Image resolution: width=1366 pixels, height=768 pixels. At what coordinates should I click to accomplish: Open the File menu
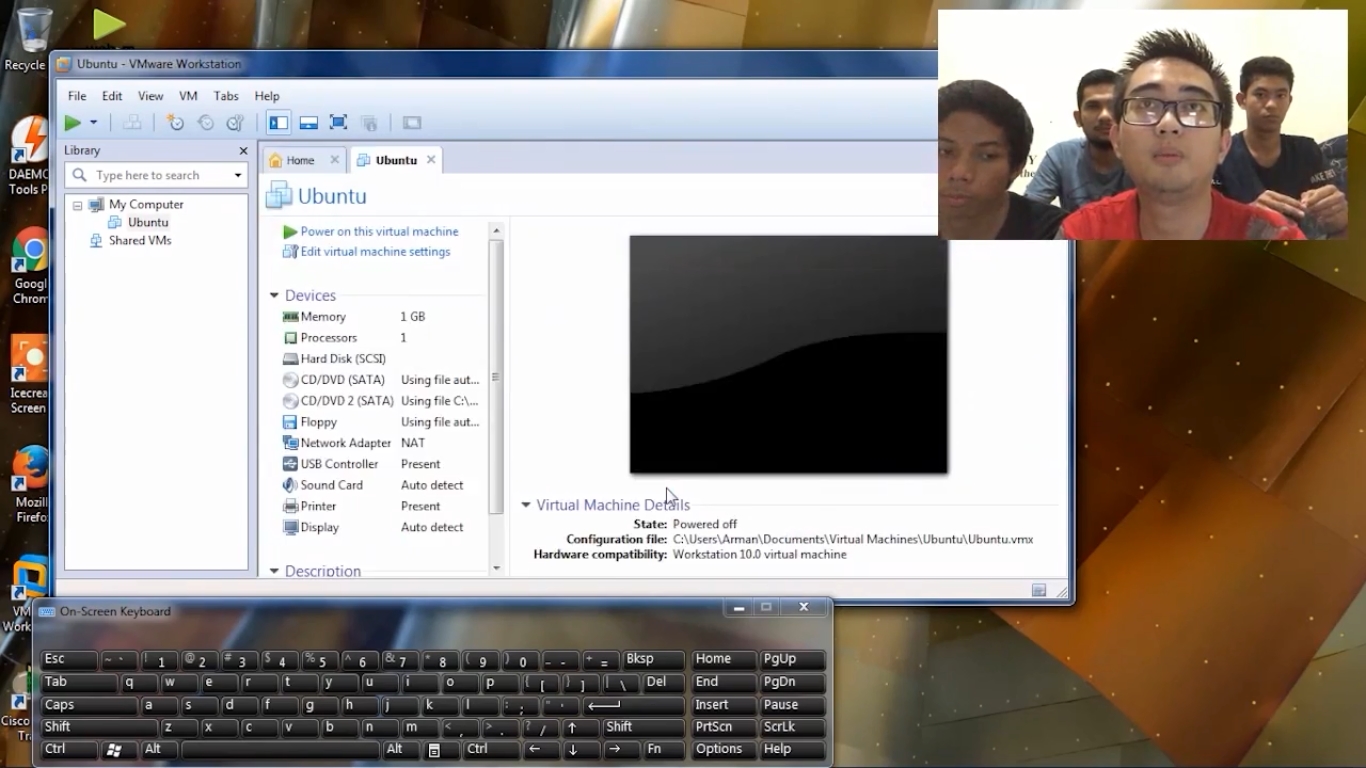coord(77,96)
